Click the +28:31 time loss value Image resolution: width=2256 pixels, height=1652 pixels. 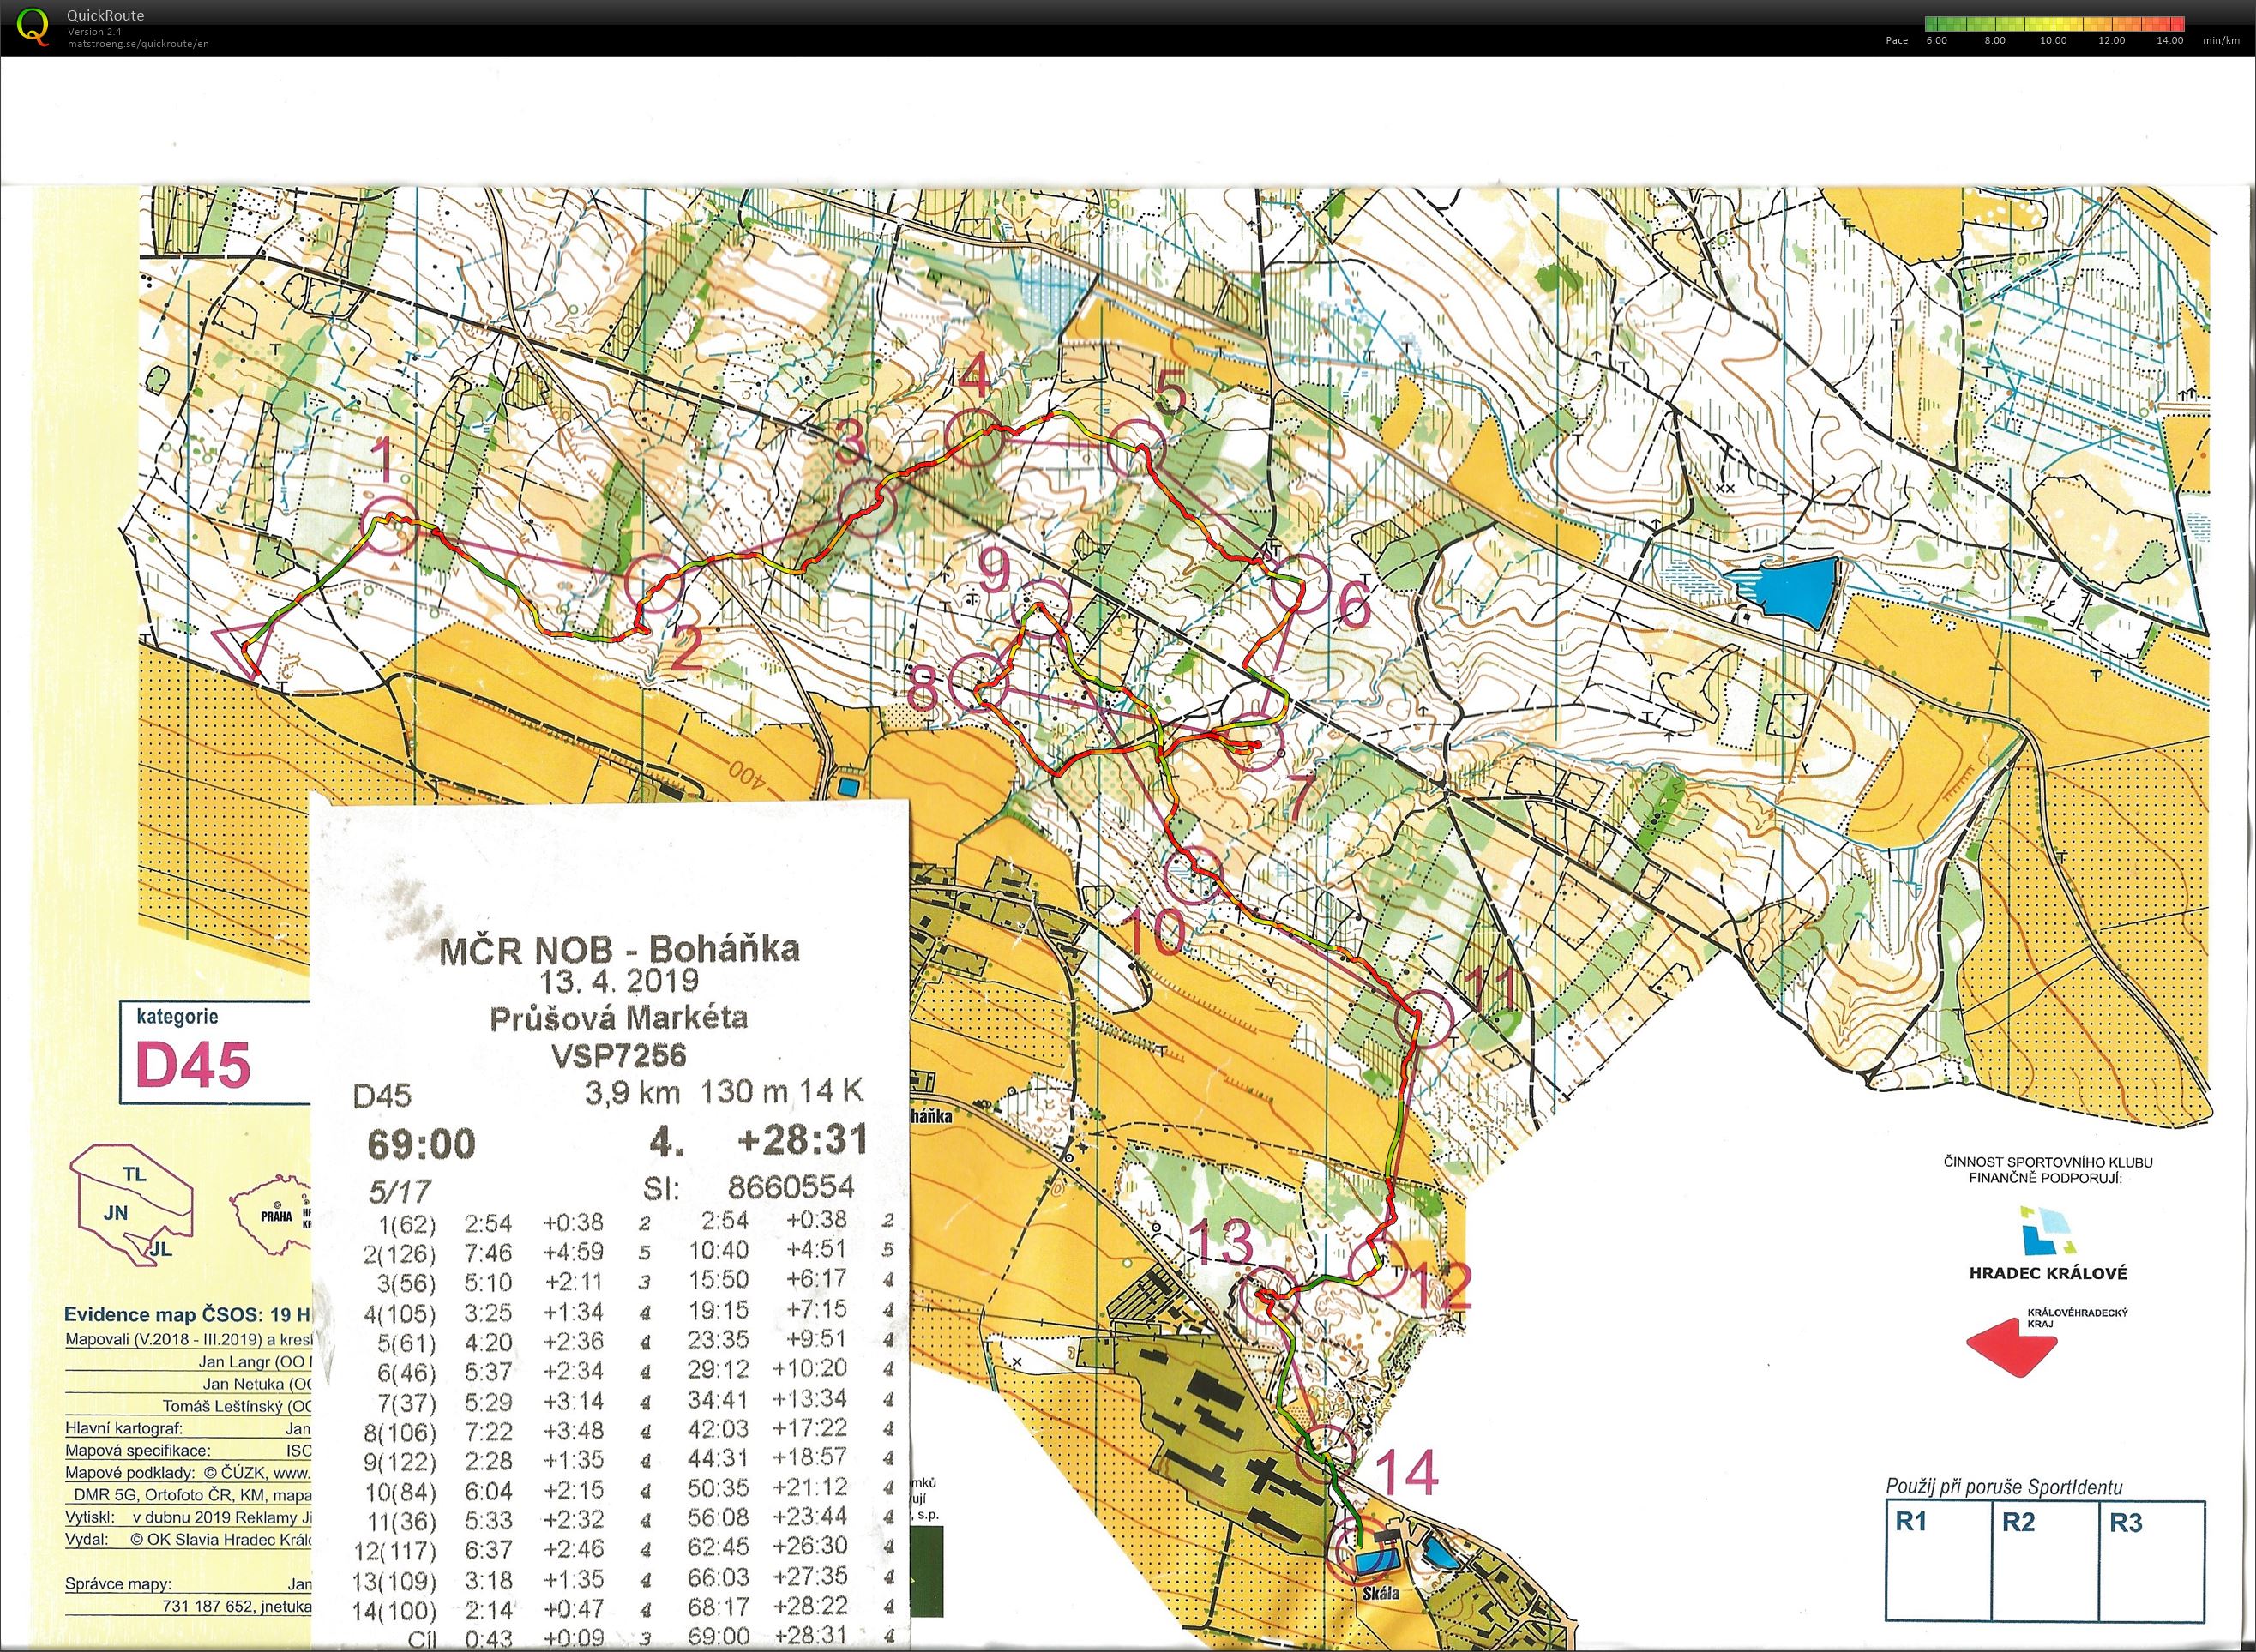coord(801,1139)
